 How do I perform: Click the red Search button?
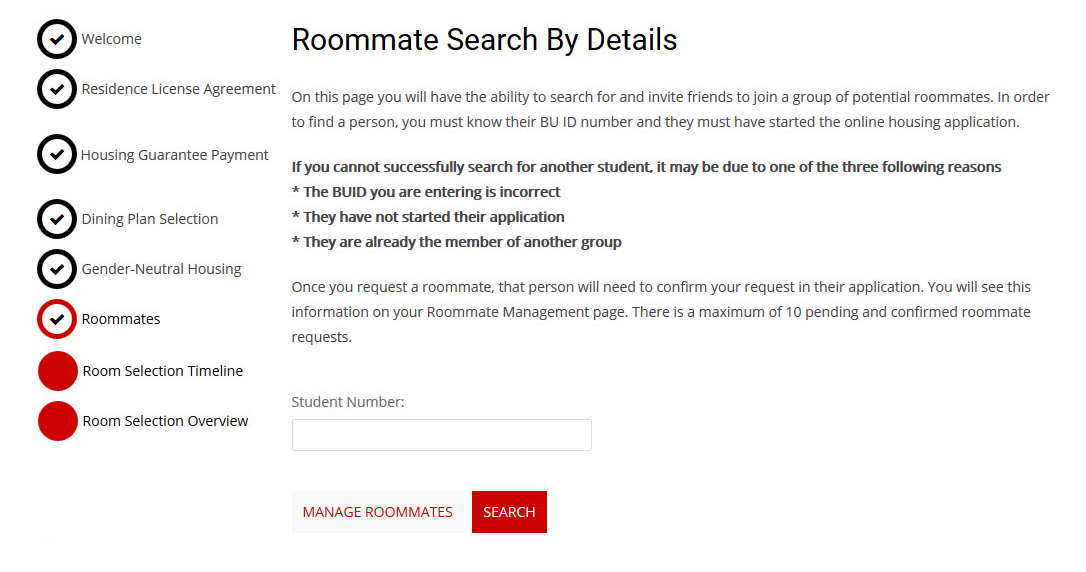(509, 512)
